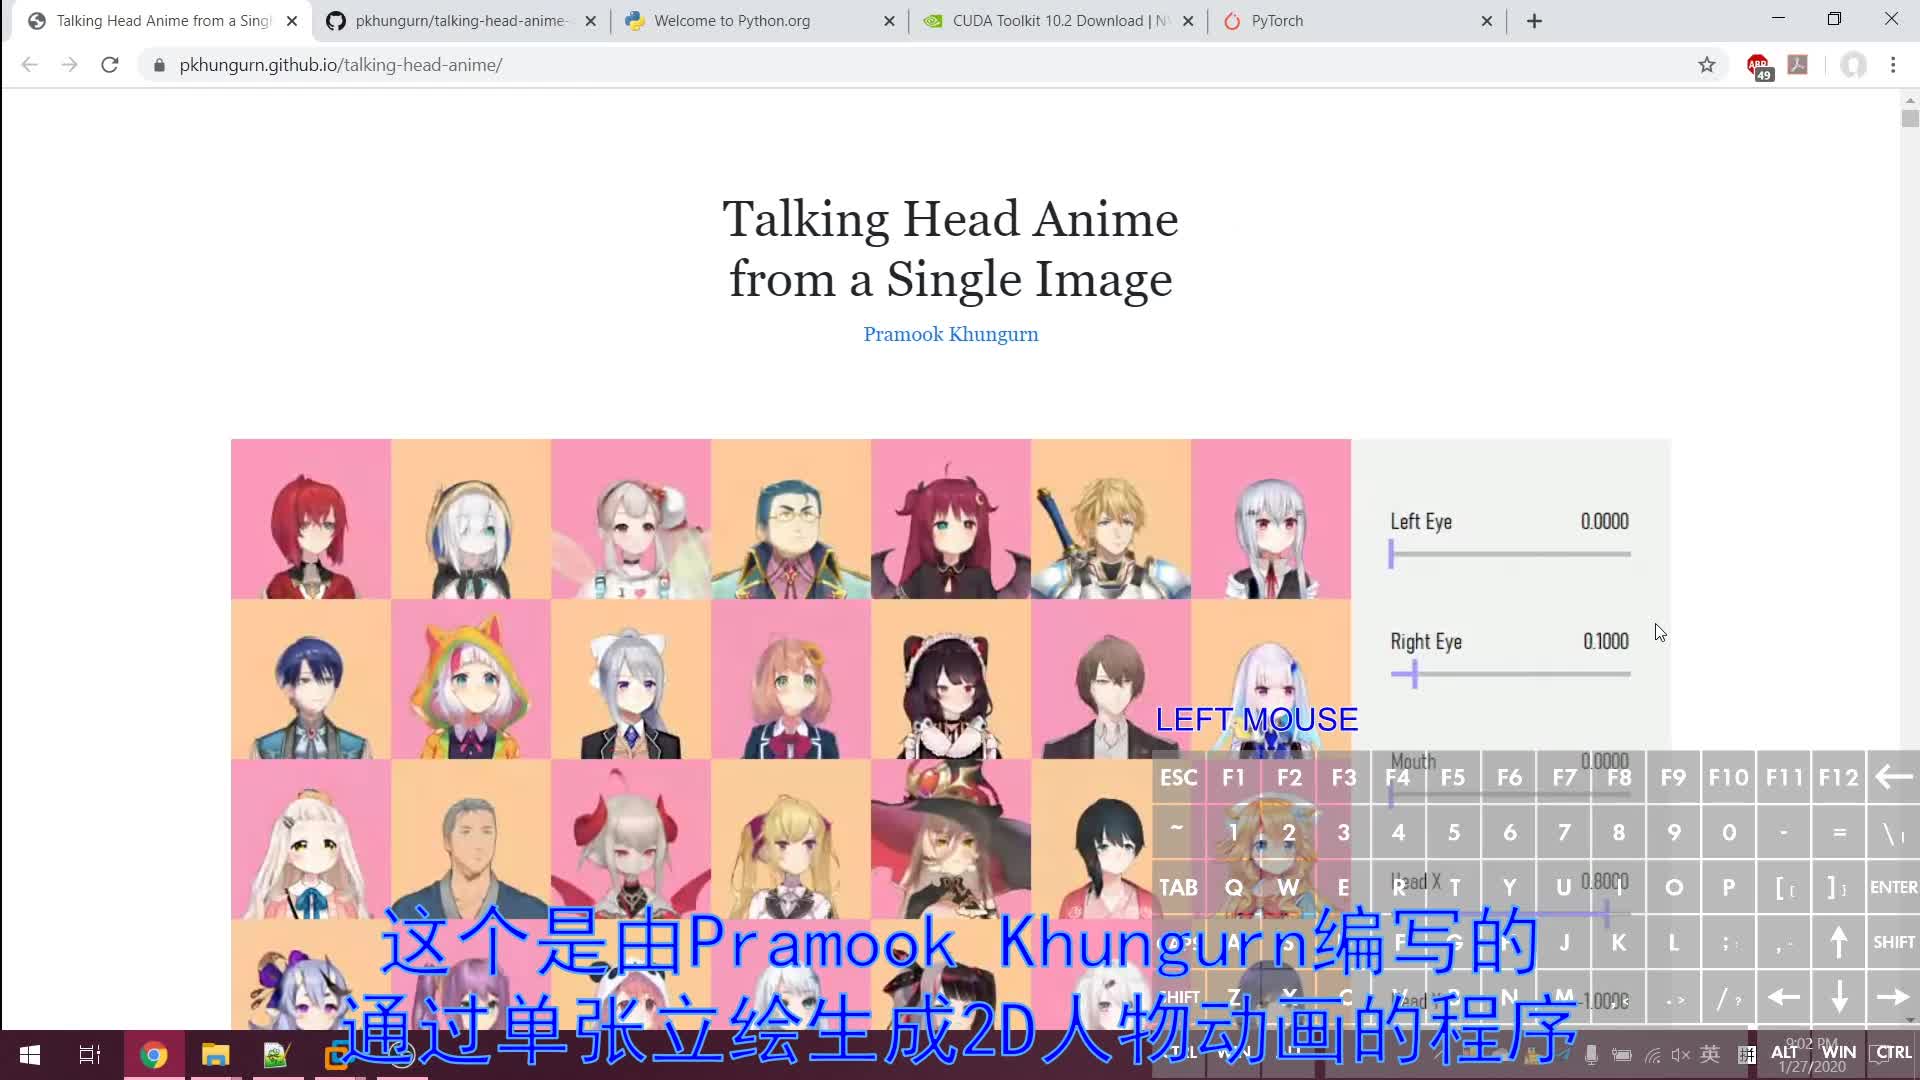Switch to pkhungurn/talking-head-anime GitHub tab

click(x=461, y=21)
